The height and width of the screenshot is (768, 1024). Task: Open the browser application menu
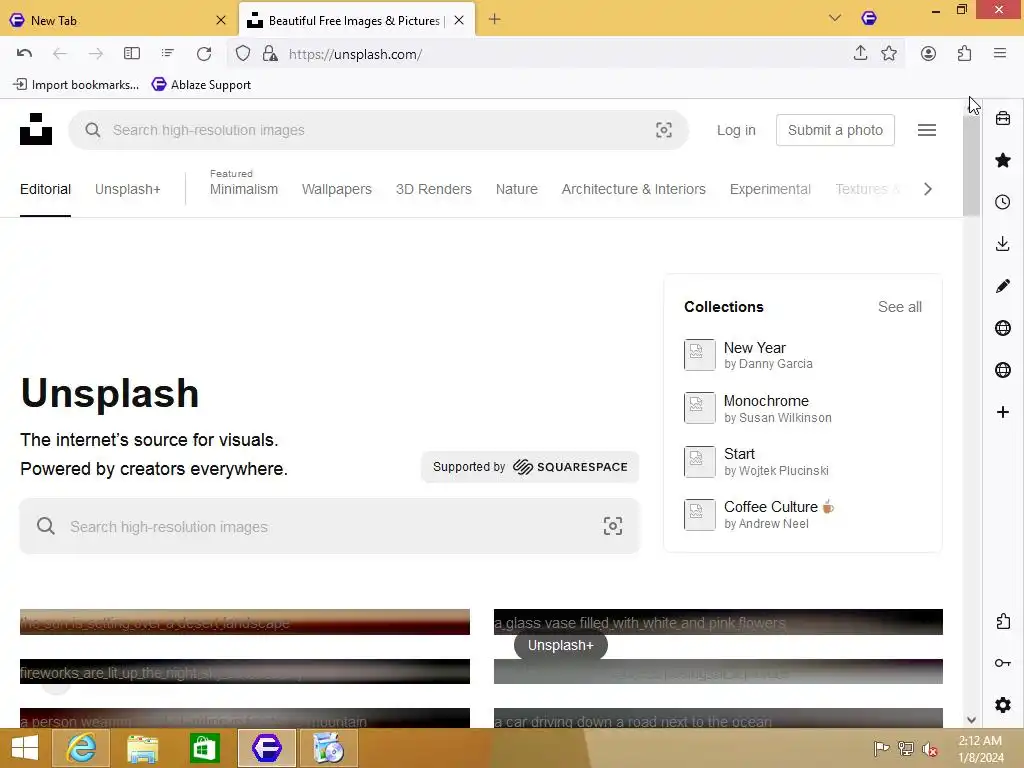click(1000, 54)
